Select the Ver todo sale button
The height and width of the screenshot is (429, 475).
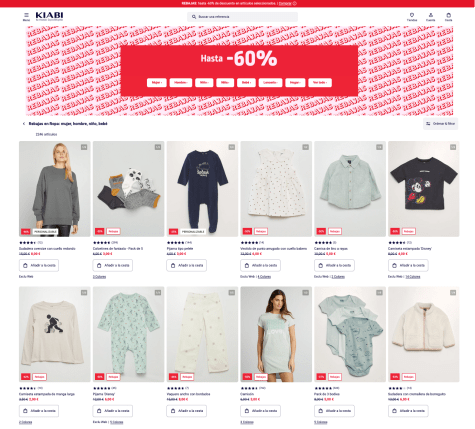pyautogui.click(x=320, y=83)
